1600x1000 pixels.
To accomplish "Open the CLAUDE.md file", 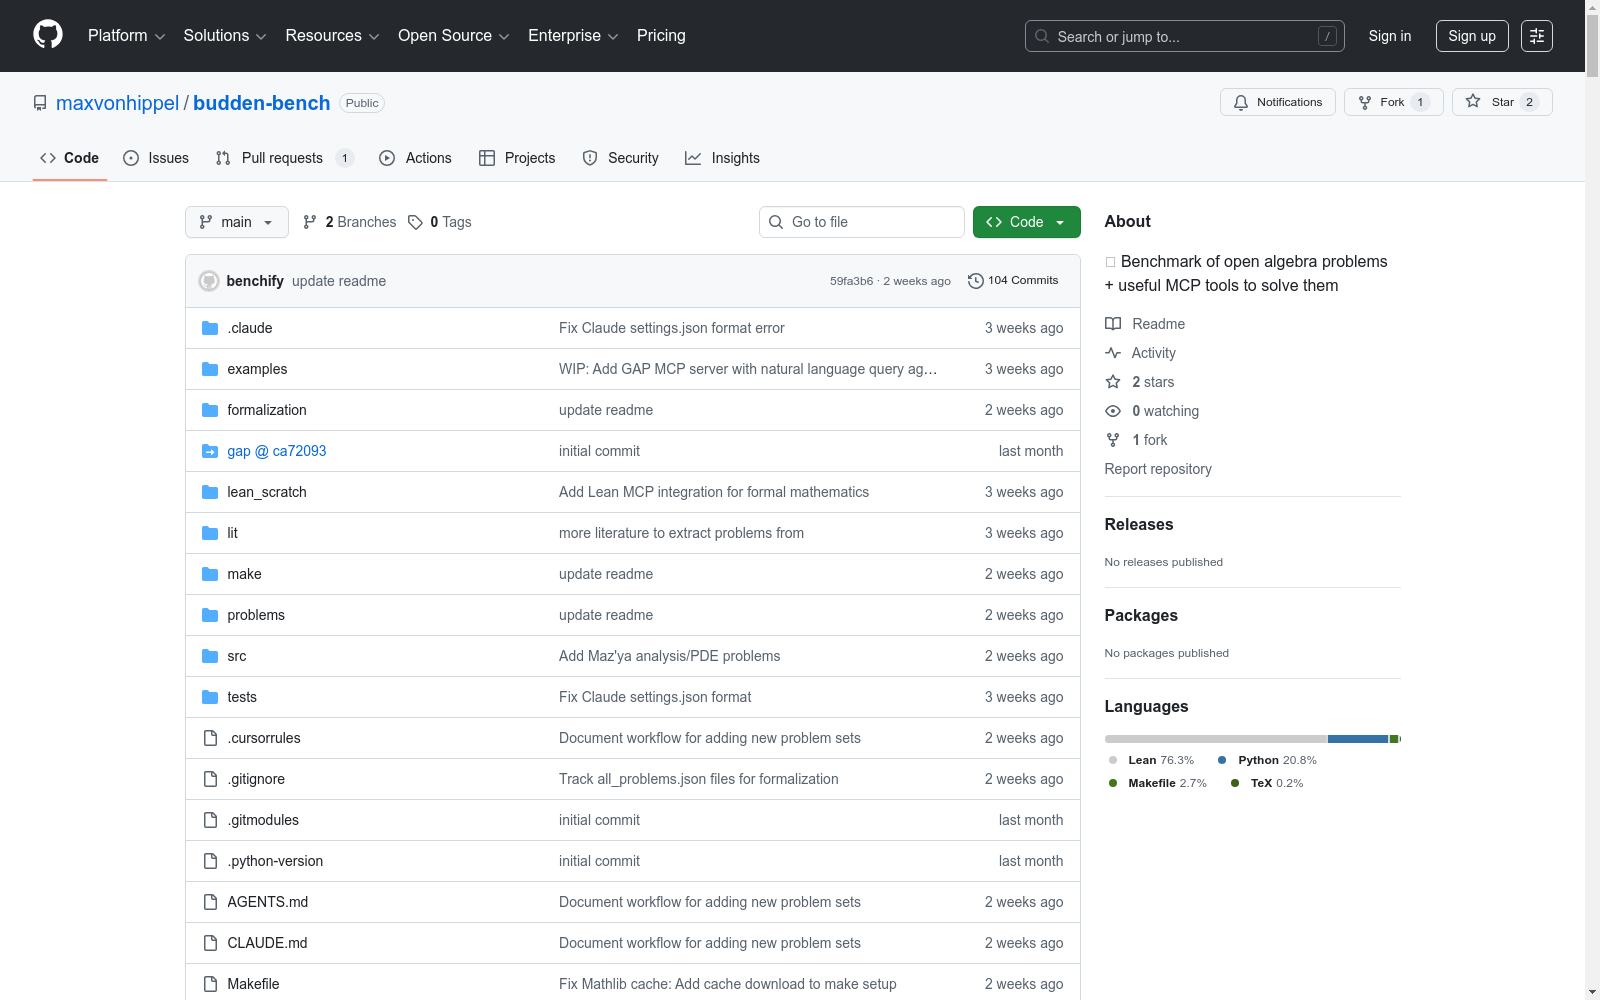I will coord(267,943).
